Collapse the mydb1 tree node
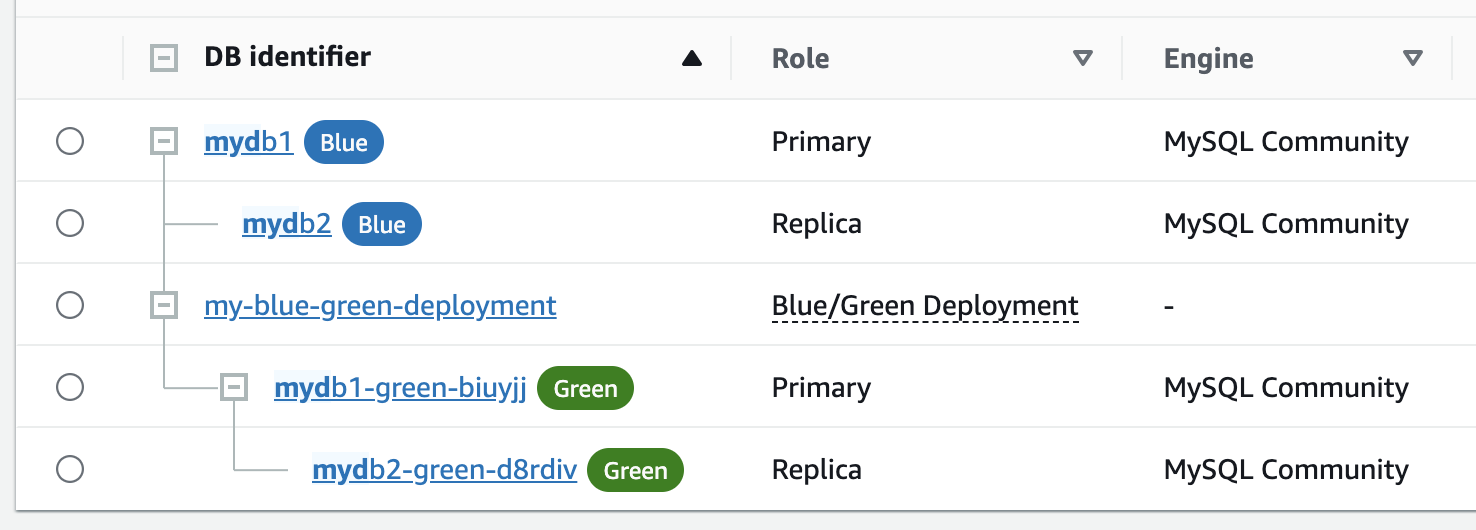 [x=163, y=142]
